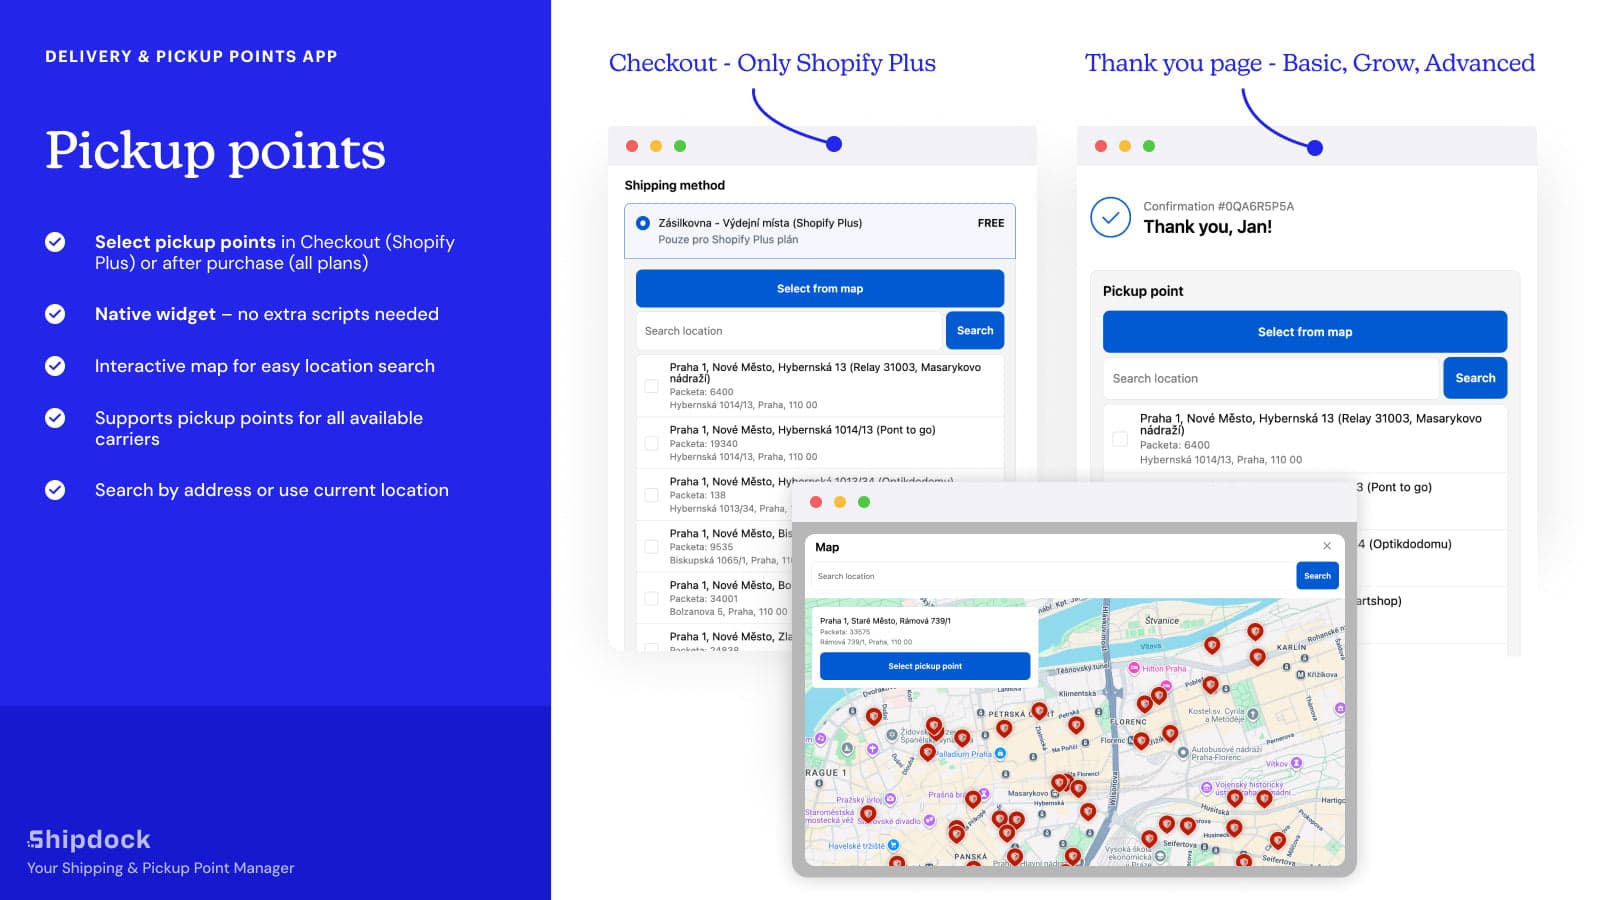Viewport: 1600px width, 900px height.
Task: Click the checkmark bullet next to Native widget
Action: 55,313
